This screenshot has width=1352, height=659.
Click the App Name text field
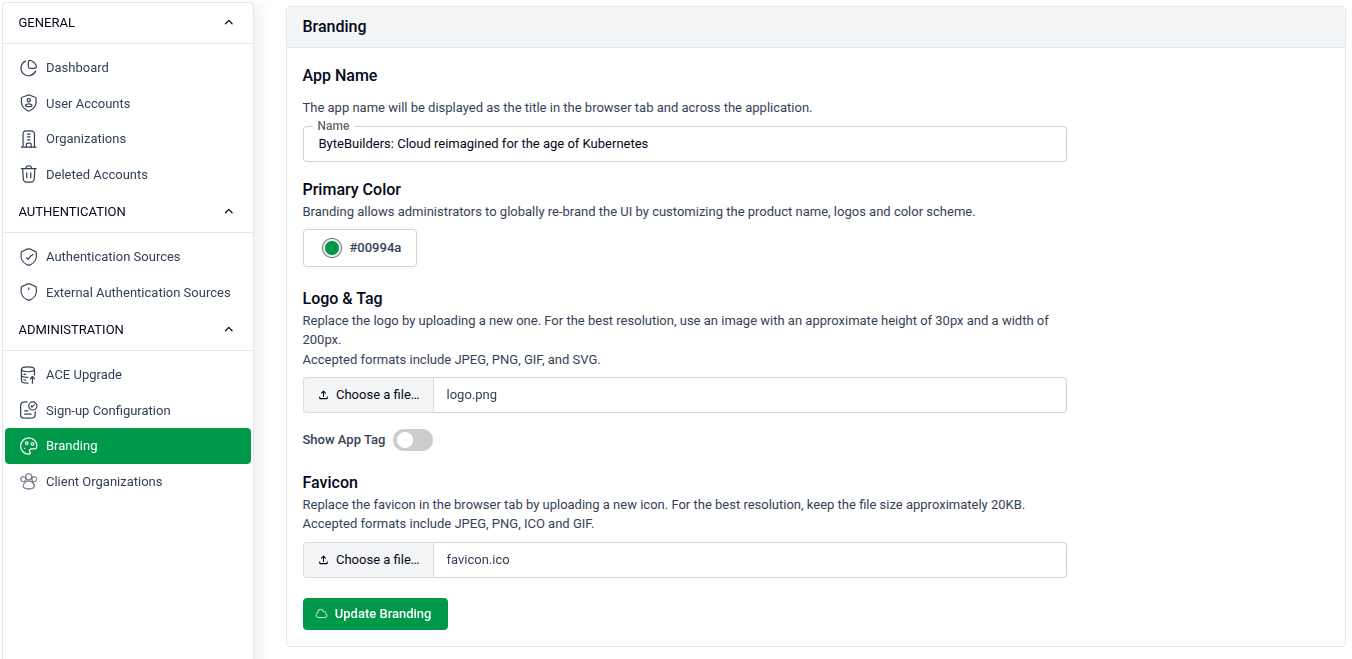point(684,143)
